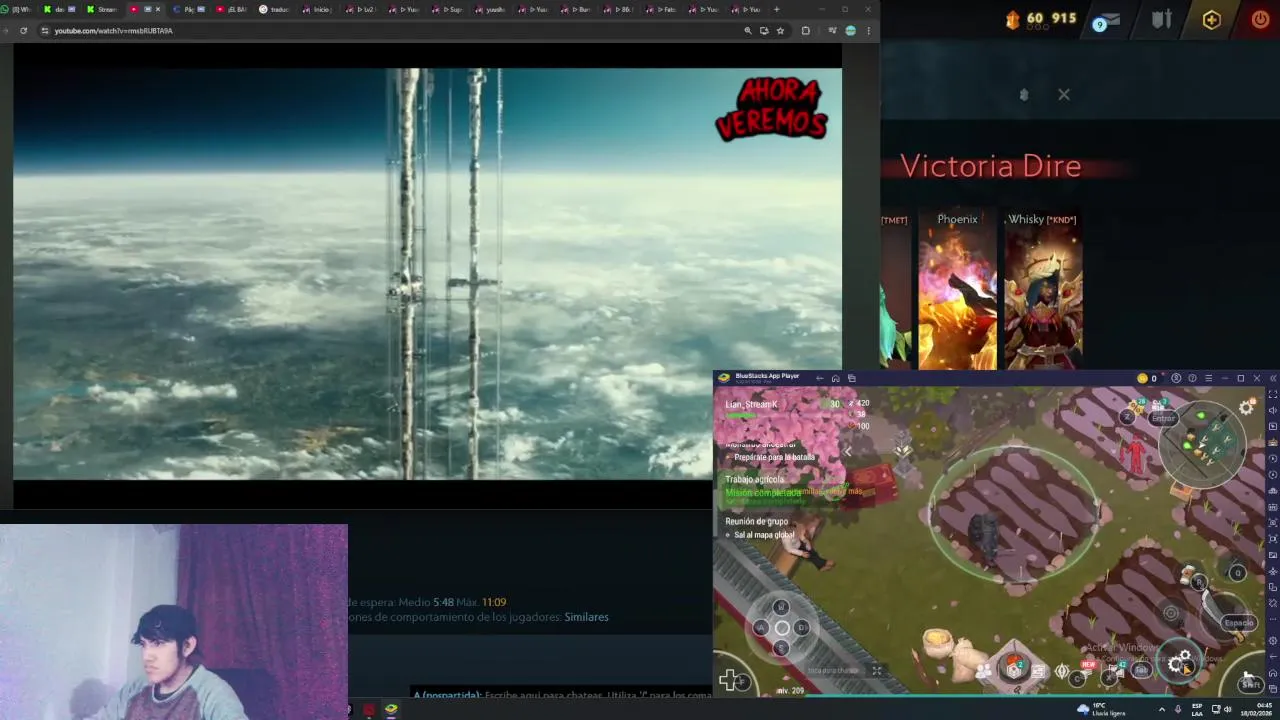Click the Android back arrow in the BlueStacks sidebar

click(1272, 657)
